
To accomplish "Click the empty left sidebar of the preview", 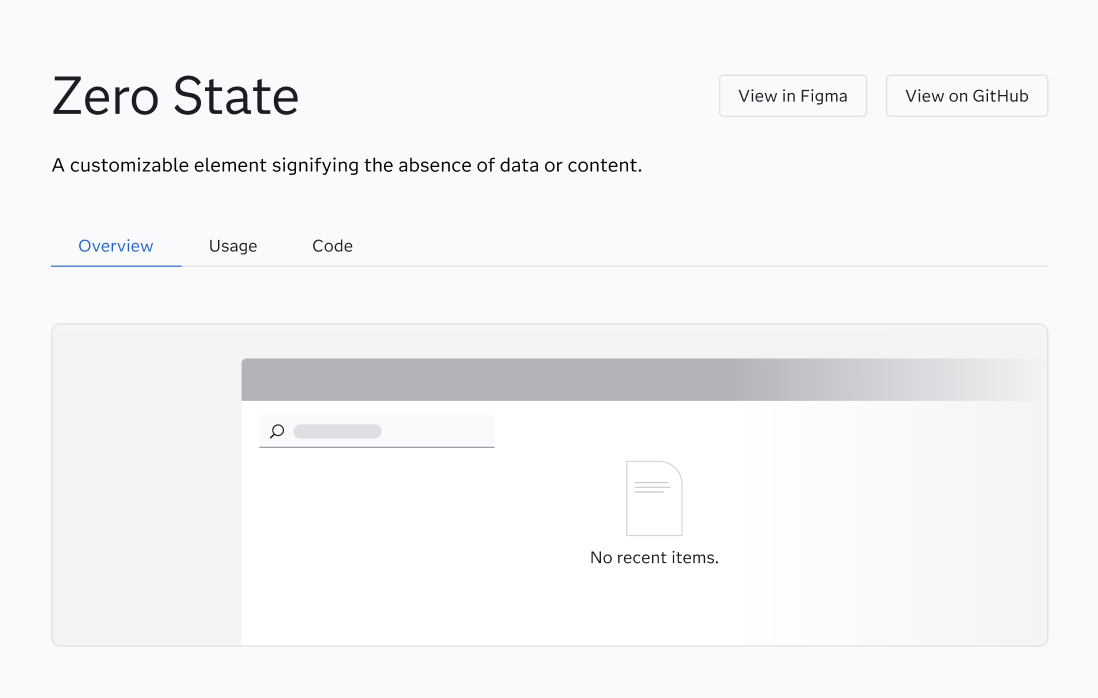I will pyautogui.click(x=147, y=484).
